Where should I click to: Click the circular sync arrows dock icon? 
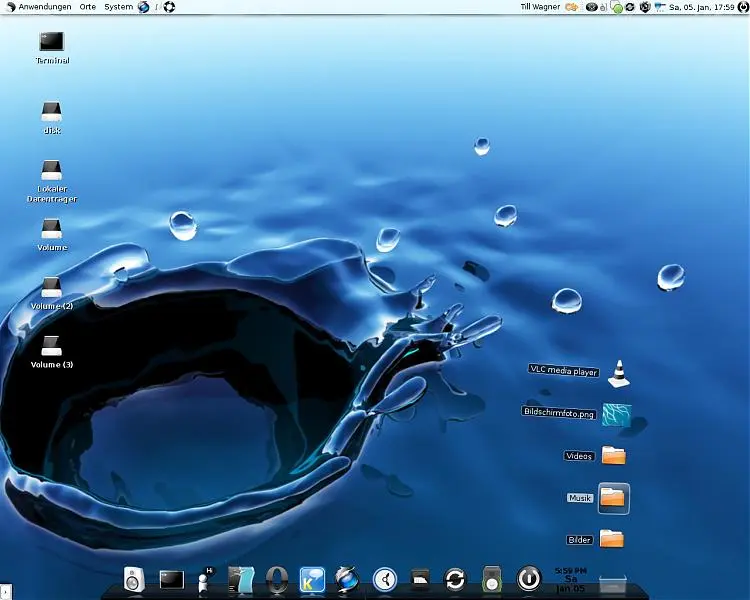click(x=455, y=579)
